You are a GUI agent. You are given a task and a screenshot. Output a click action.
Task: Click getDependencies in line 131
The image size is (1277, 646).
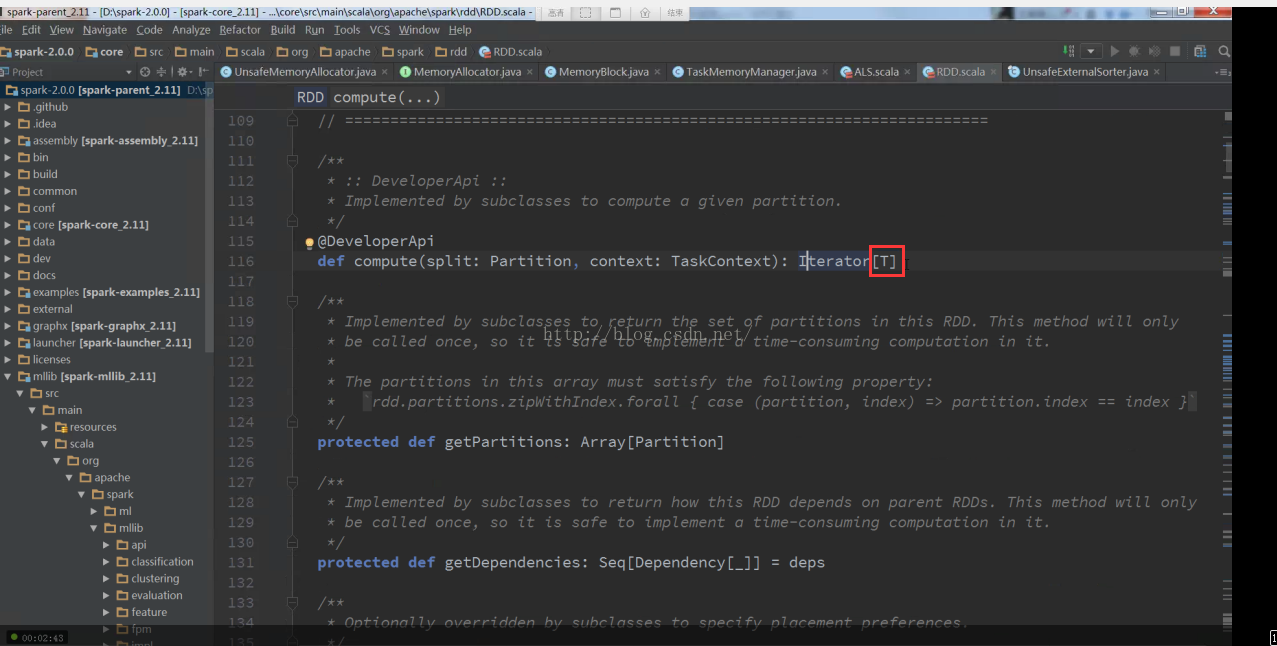512,562
